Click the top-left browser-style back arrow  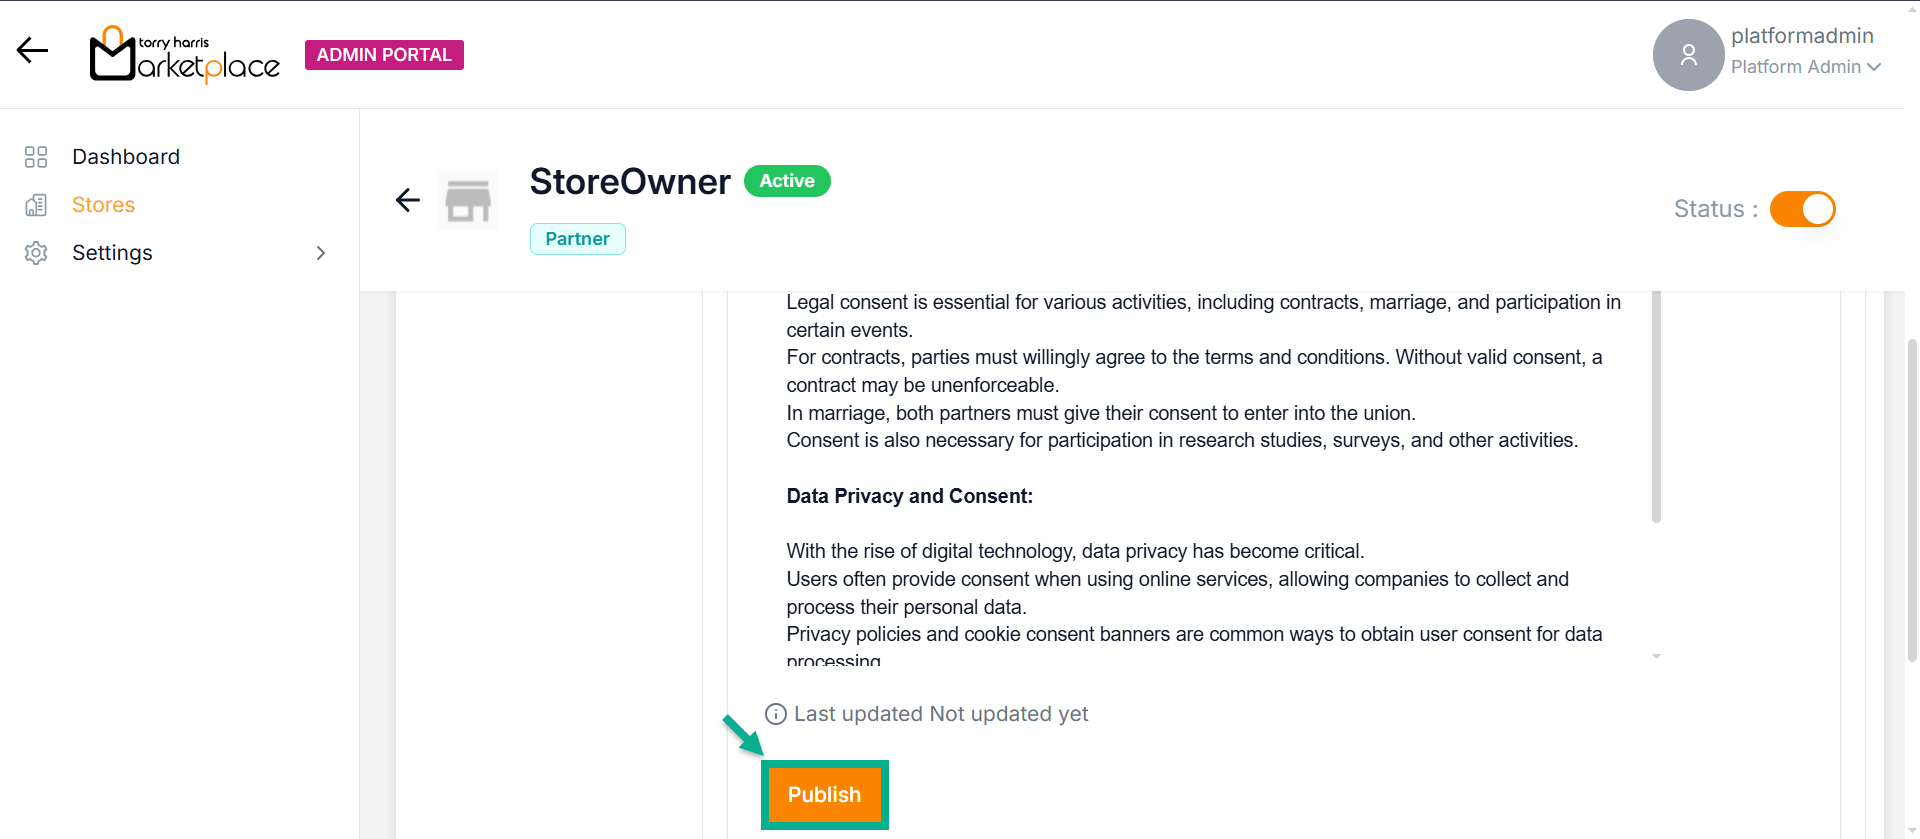pyautogui.click(x=33, y=51)
